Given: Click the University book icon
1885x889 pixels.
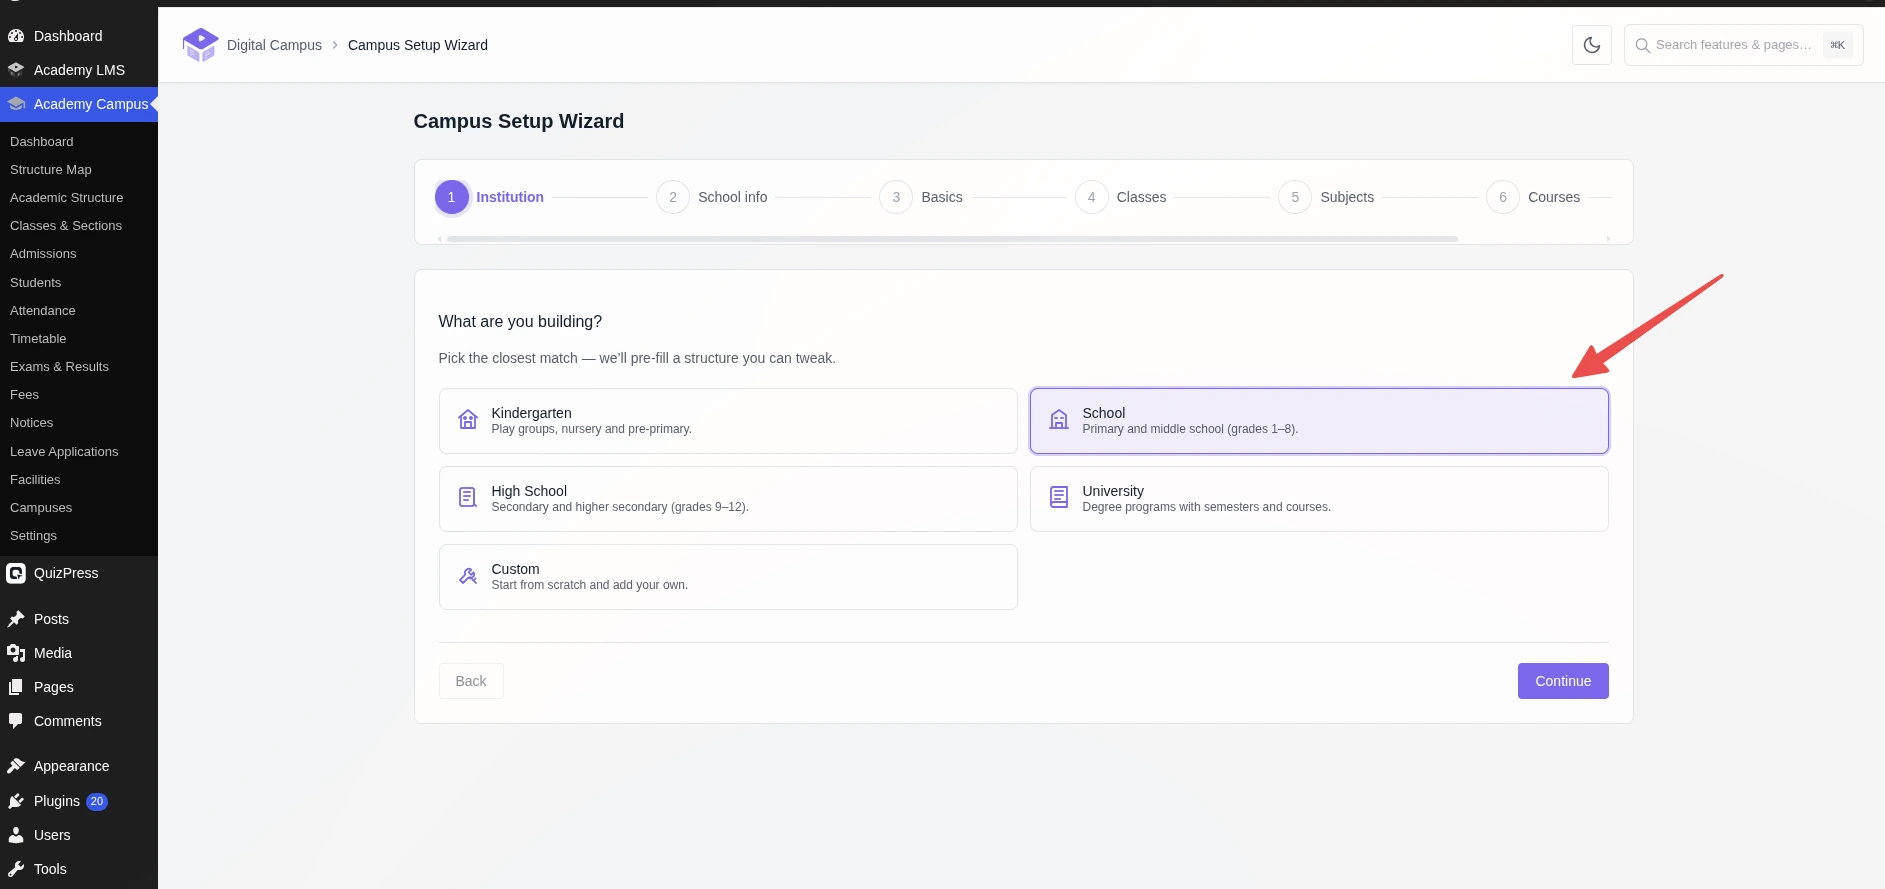Looking at the screenshot, I should tap(1058, 498).
